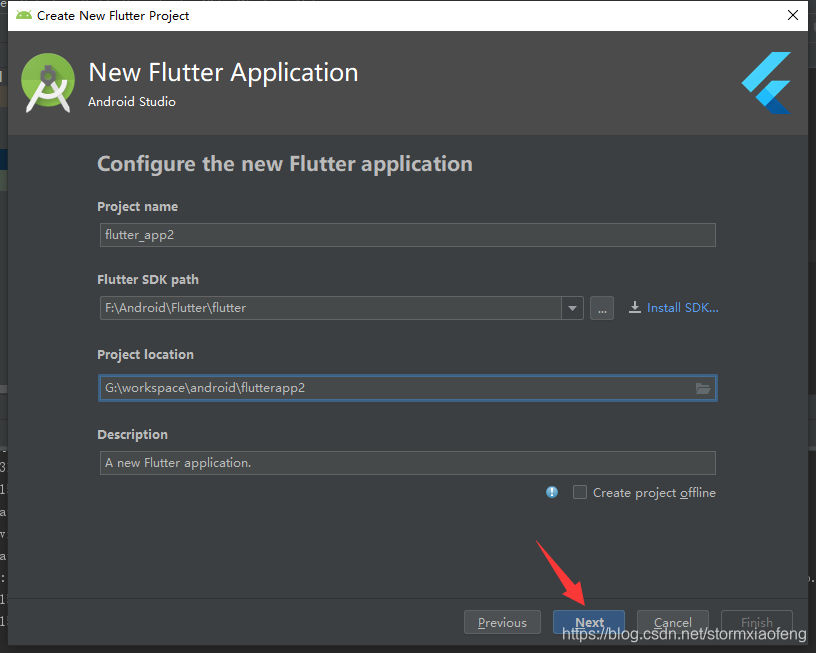The width and height of the screenshot is (816, 653).
Task: Click the Project name label
Action: pyautogui.click(x=137, y=207)
